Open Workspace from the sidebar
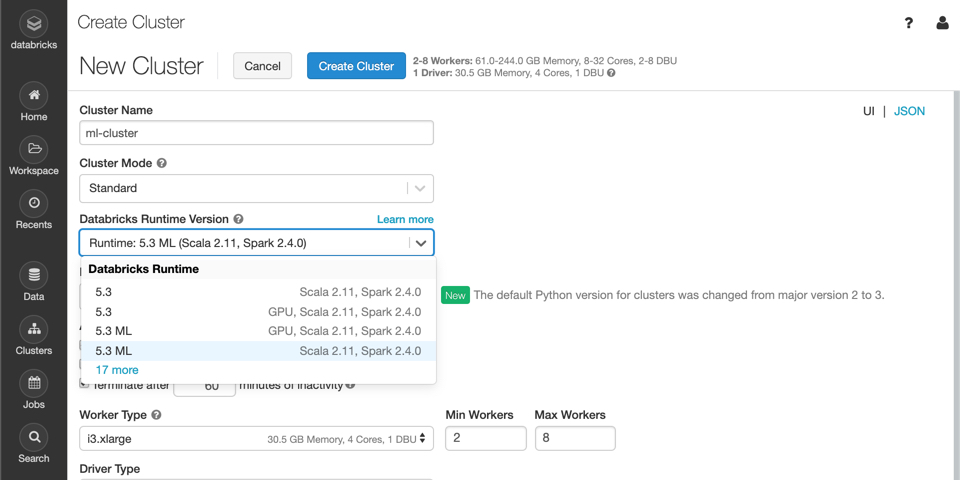 point(34,157)
